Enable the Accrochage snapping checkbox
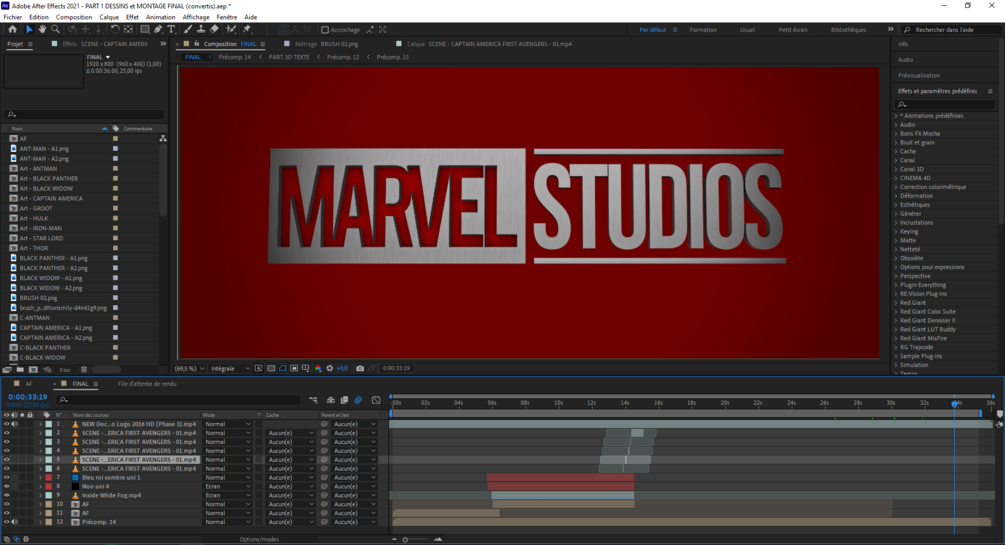Viewport: 1005px width, 545px height. (x=325, y=29)
